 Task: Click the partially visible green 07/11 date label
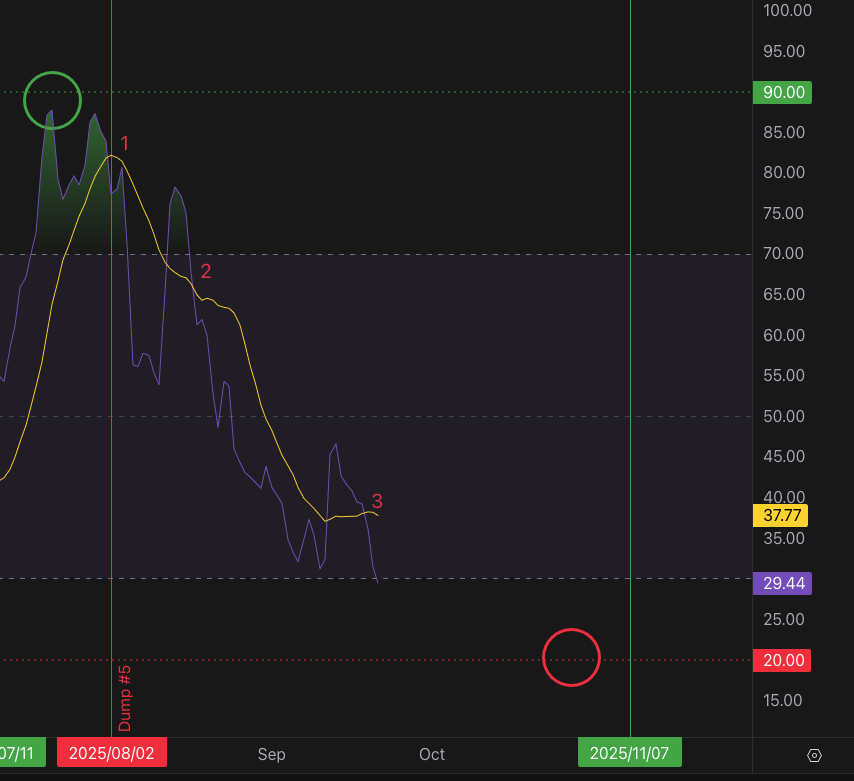point(21,753)
